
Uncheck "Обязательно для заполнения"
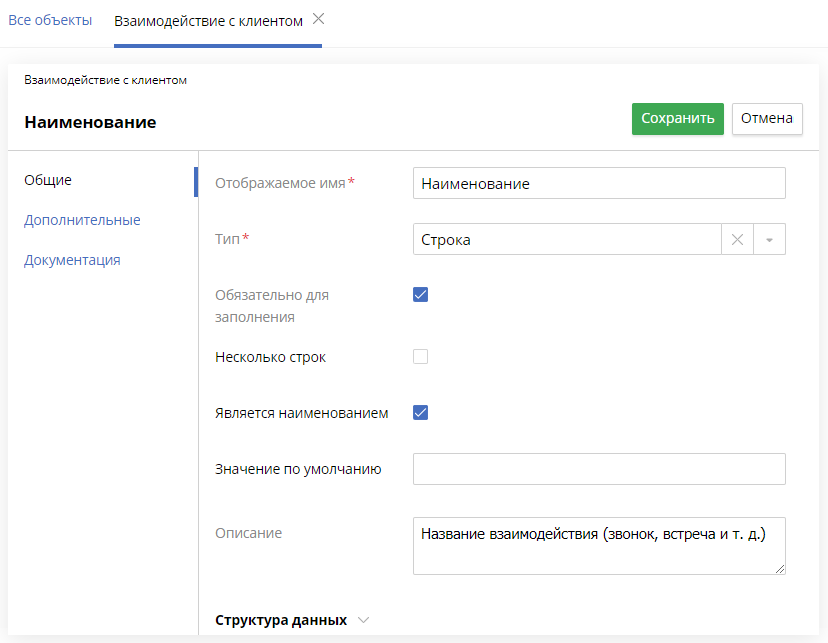click(420, 294)
